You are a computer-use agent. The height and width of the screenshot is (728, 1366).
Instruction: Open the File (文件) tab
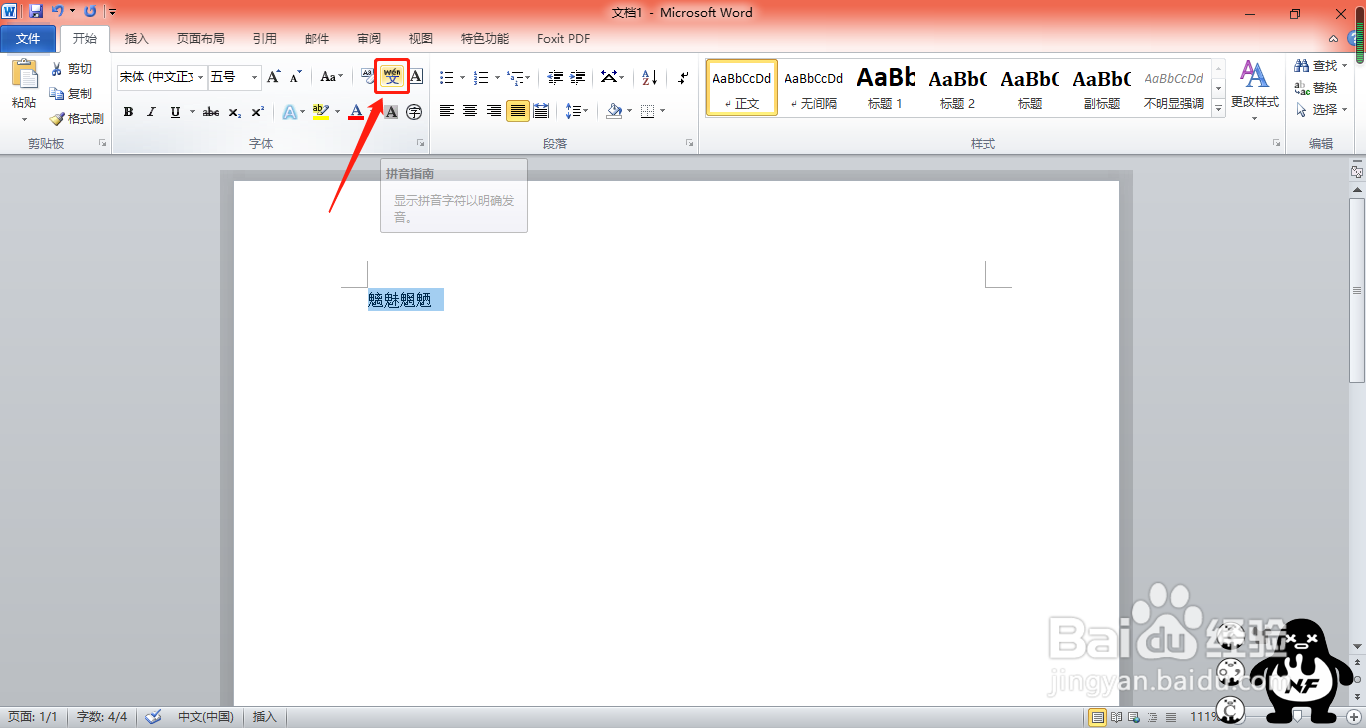click(x=28, y=39)
